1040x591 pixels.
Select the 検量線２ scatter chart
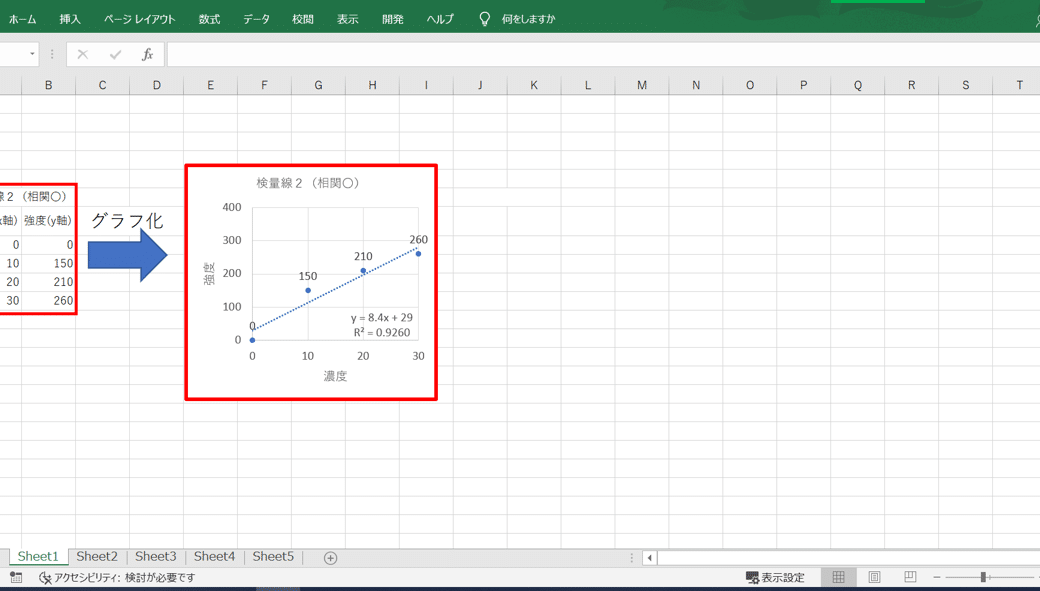(x=310, y=280)
